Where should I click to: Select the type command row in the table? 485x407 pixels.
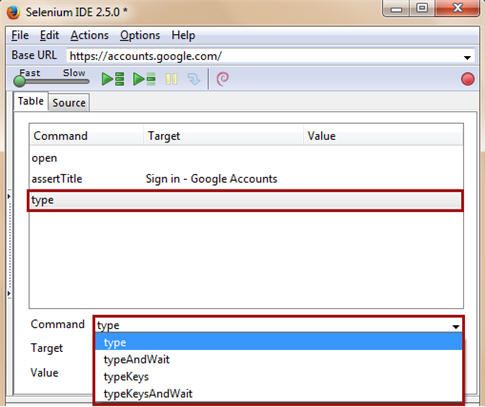(246, 200)
